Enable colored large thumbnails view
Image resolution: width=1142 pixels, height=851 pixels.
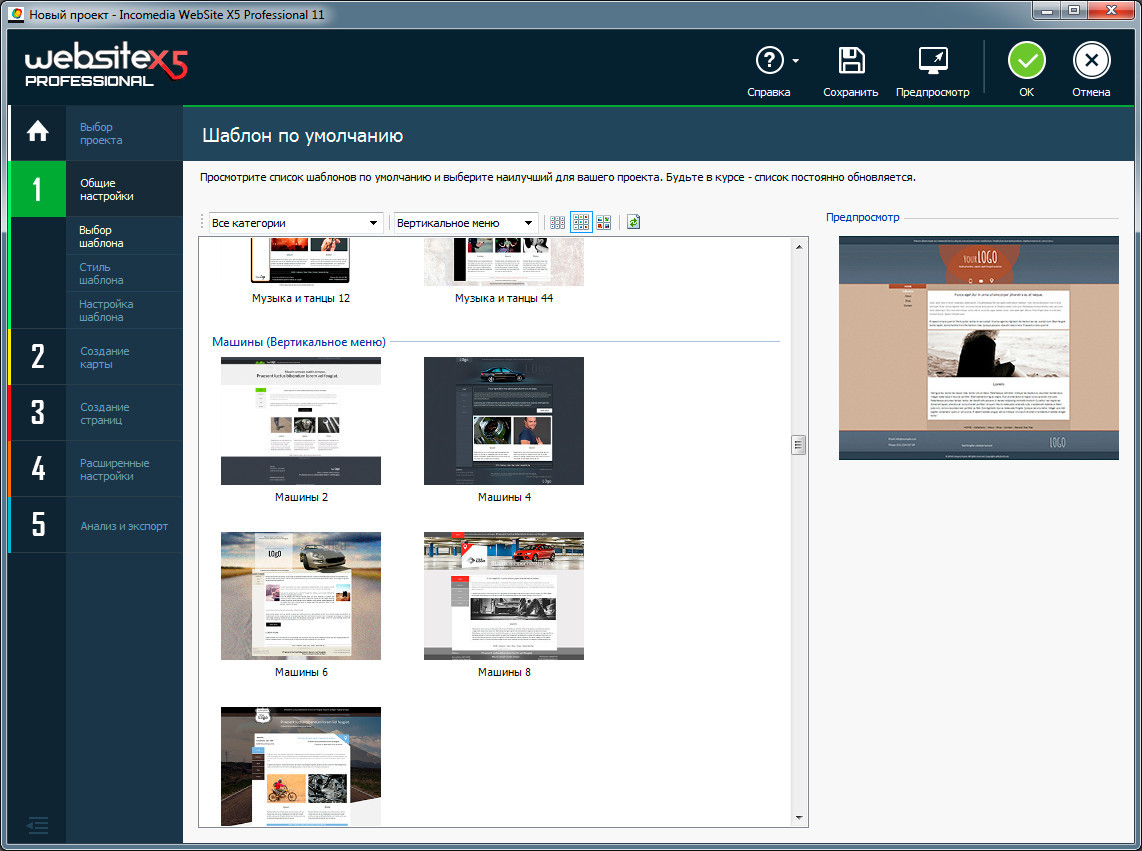(x=604, y=222)
